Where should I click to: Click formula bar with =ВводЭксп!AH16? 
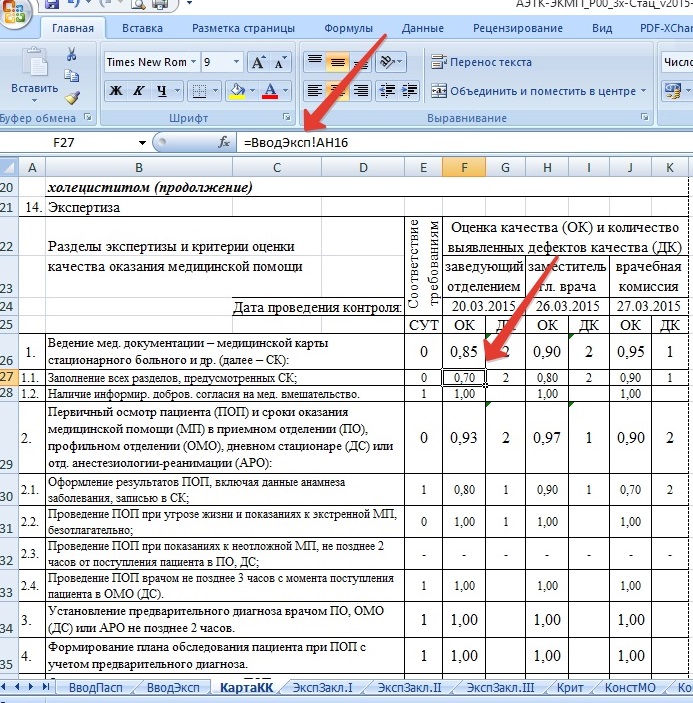coord(465,143)
